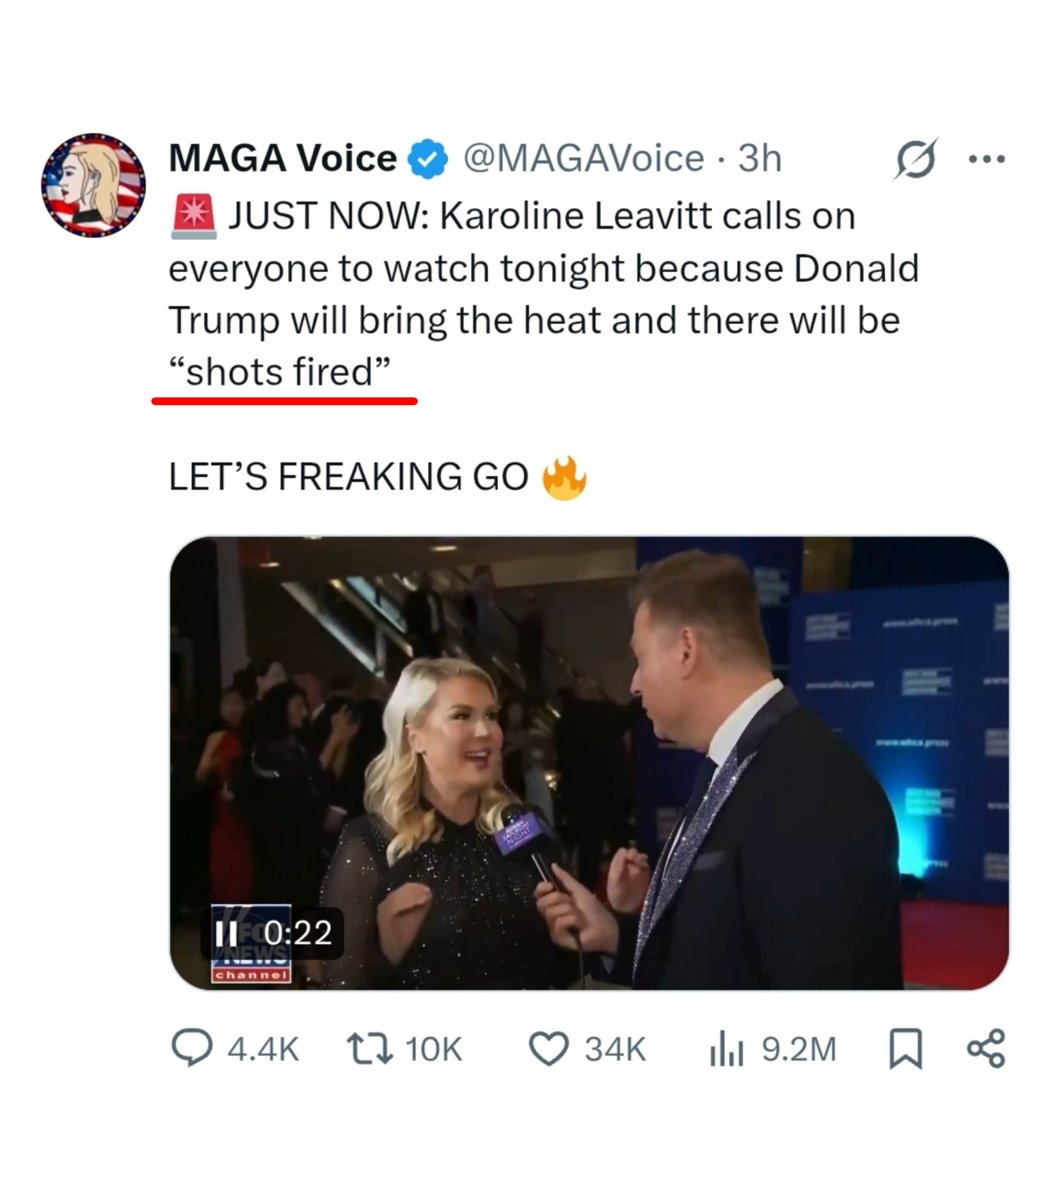Click the LET'S FREAKING GO text line
Screen dimensions: 1051x1200
click(348, 477)
